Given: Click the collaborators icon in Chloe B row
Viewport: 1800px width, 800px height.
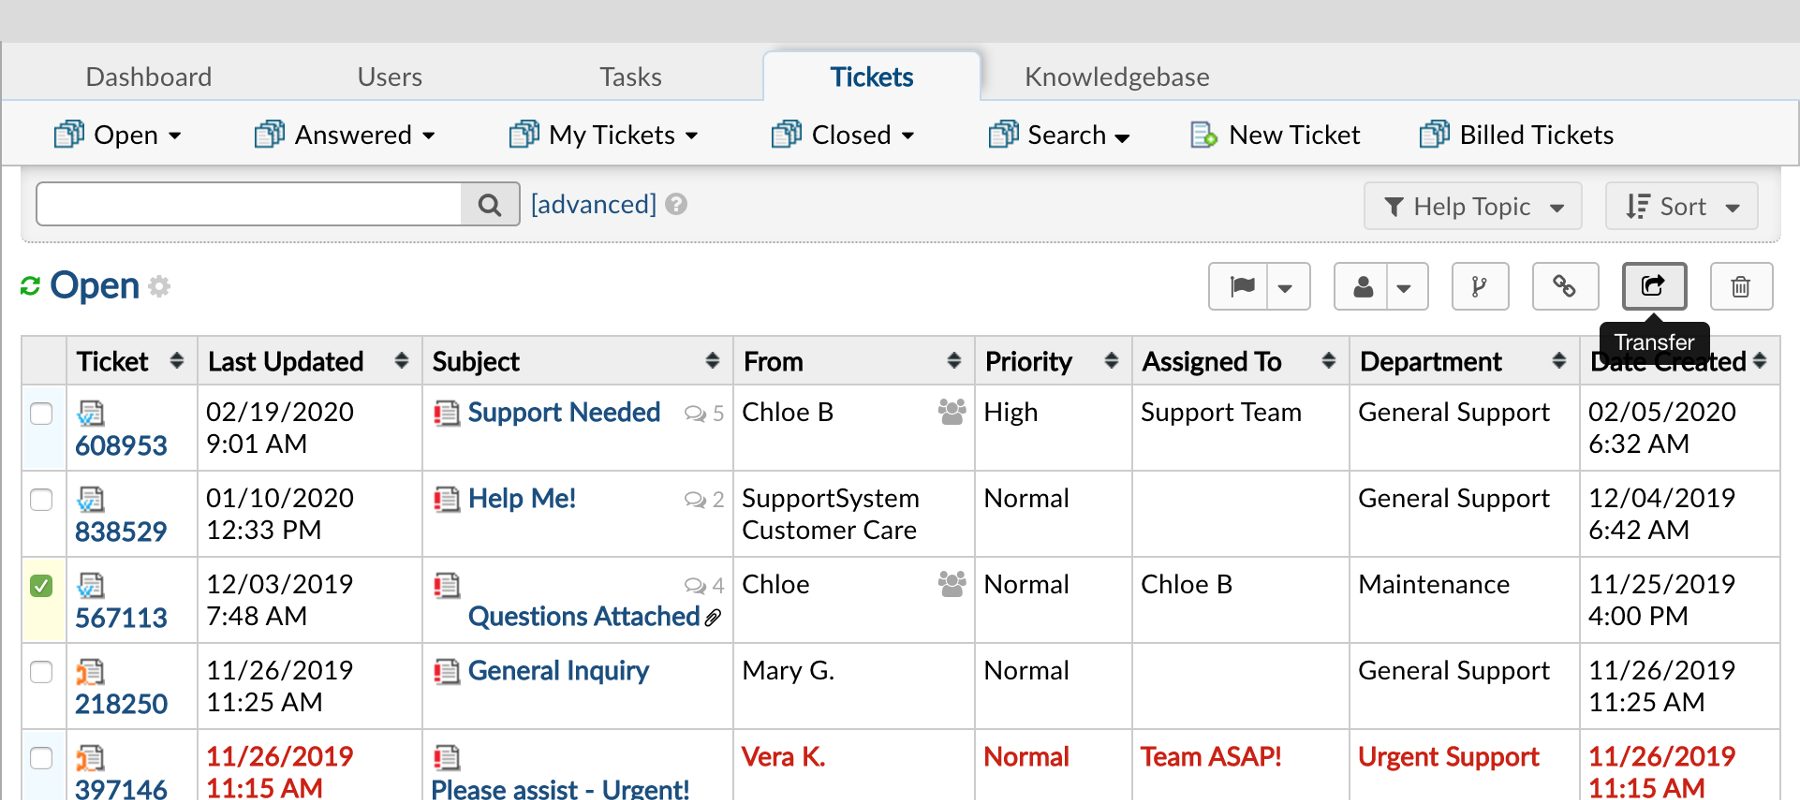Looking at the screenshot, I should (952, 411).
